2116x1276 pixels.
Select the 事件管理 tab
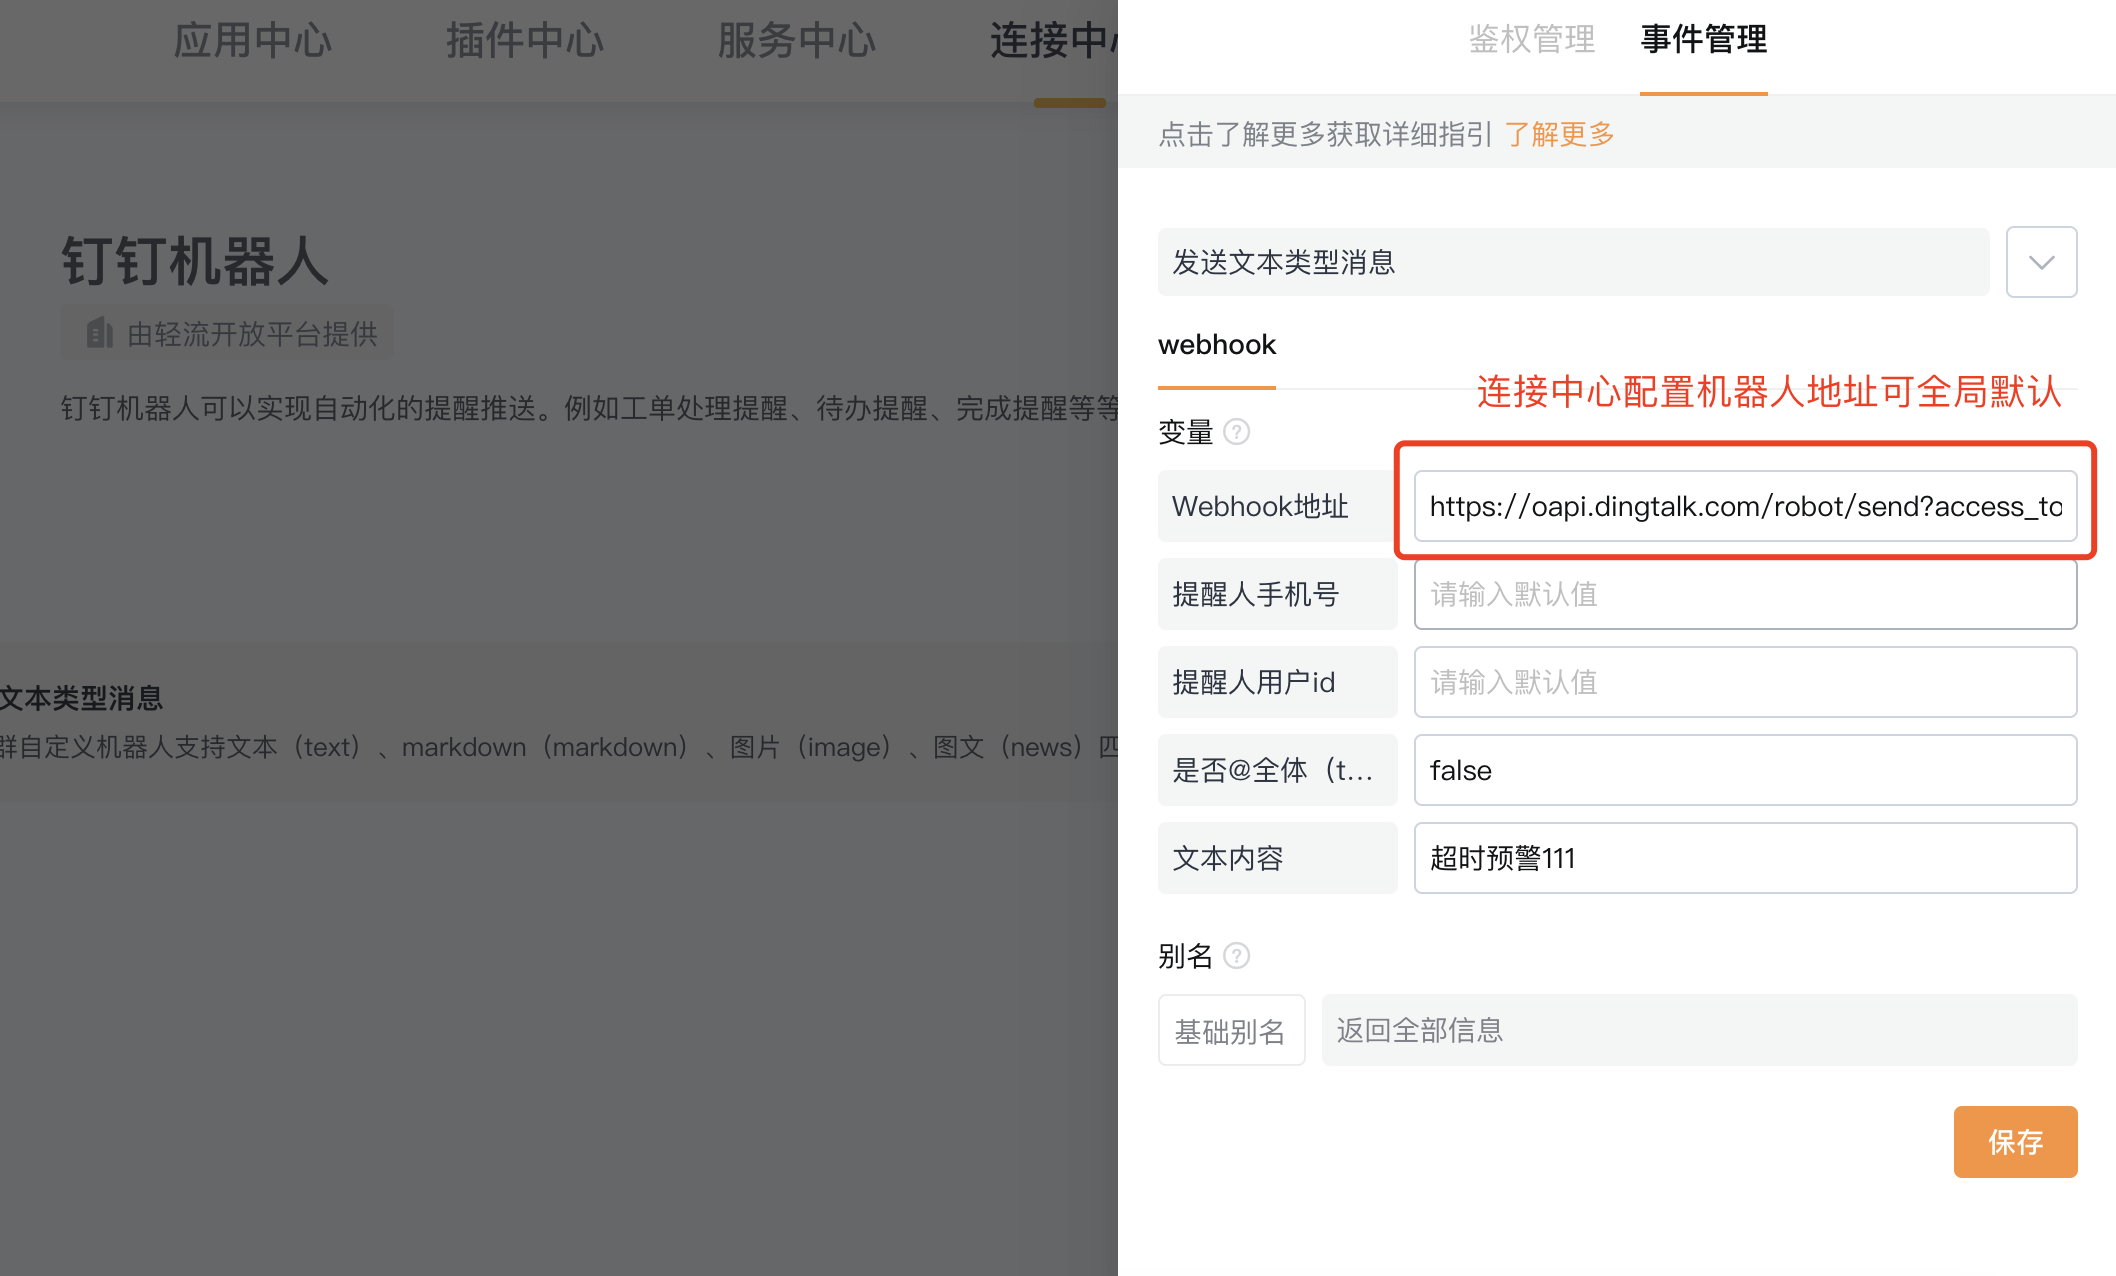click(1704, 40)
